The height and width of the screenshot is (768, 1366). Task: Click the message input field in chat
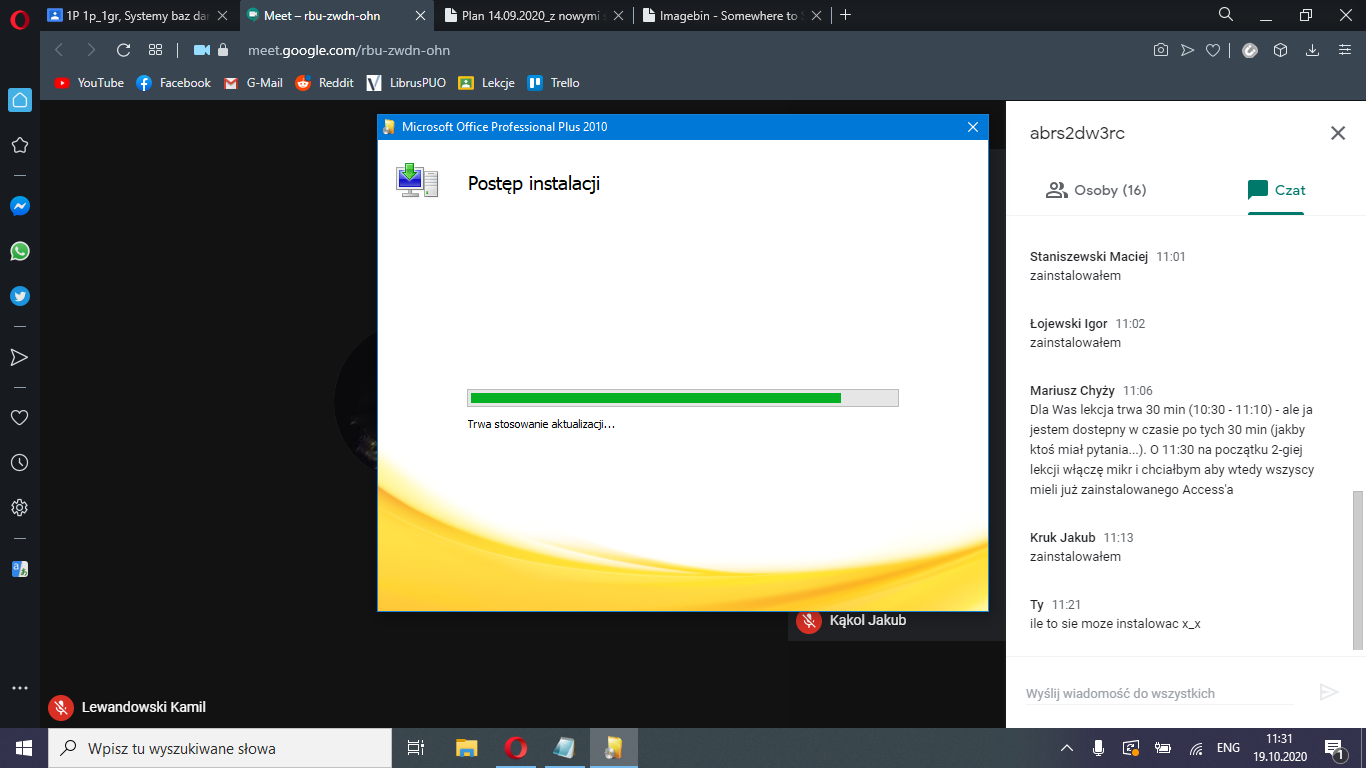[1159, 693]
